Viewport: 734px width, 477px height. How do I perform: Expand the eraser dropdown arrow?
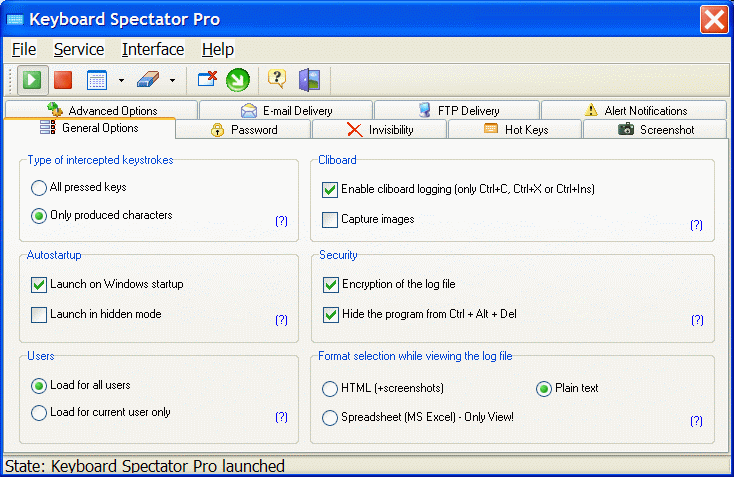click(x=172, y=81)
